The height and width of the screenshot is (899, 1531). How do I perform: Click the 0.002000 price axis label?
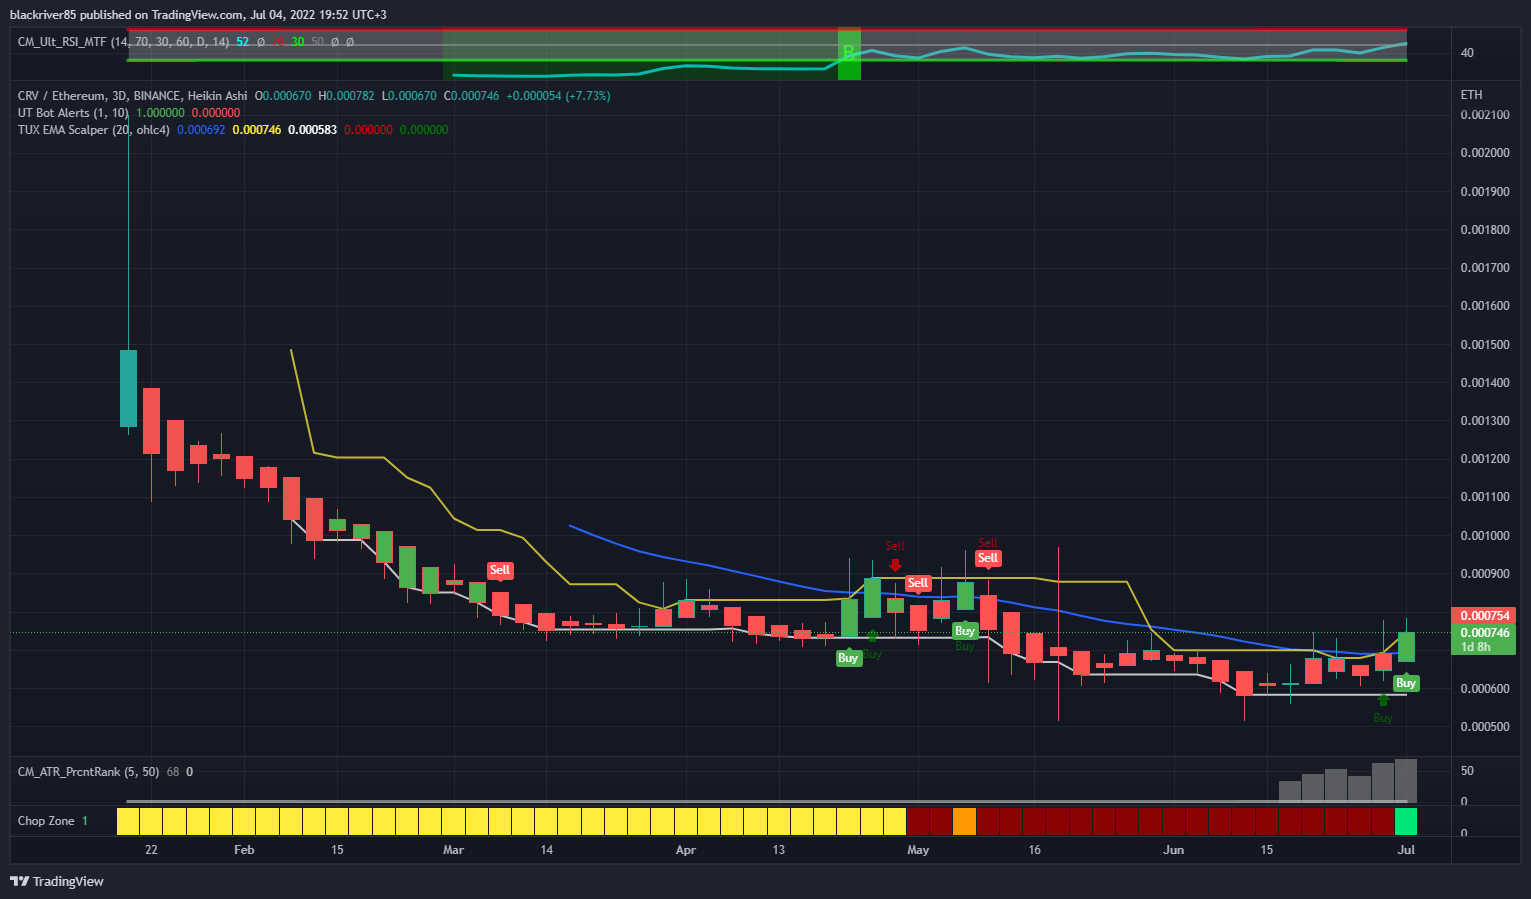[x=1485, y=153]
